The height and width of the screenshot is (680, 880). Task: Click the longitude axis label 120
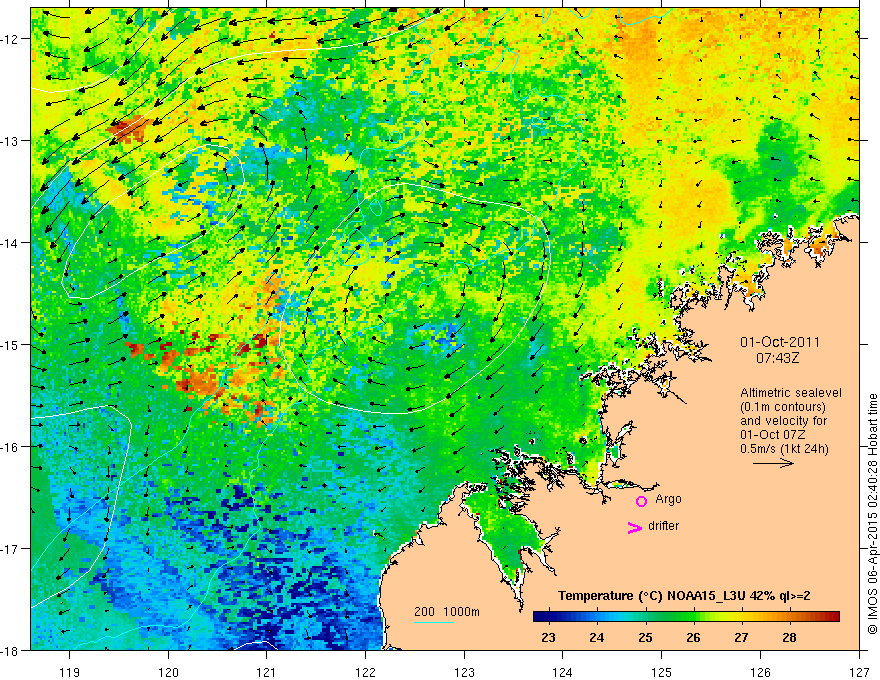pos(168,672)
